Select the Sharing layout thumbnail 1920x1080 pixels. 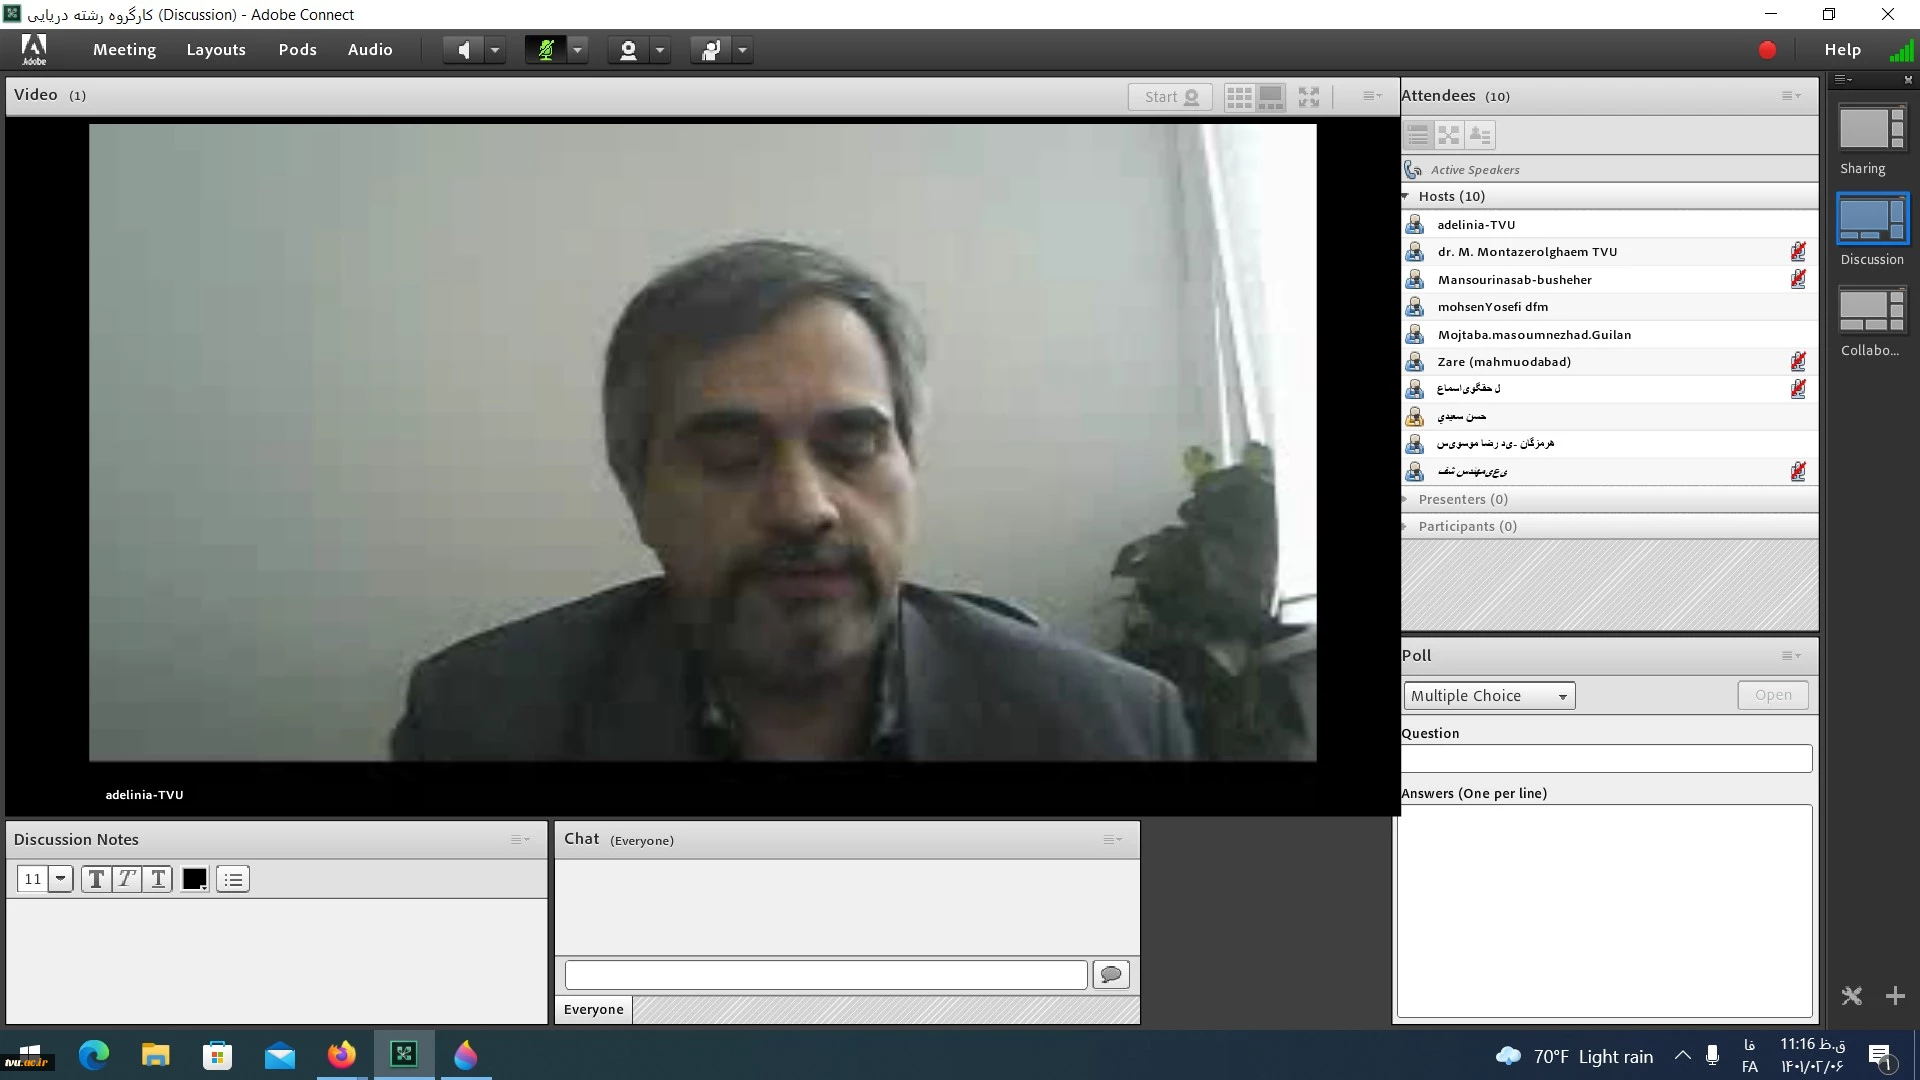pyautogui.click(x=1872, y=130)
